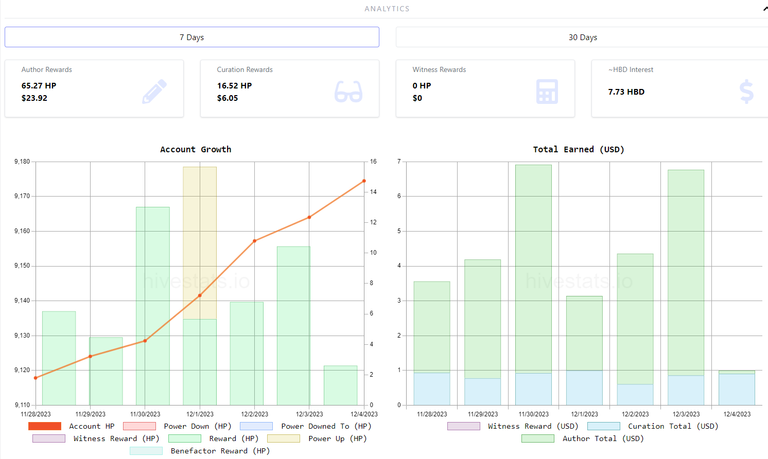Click the Total Earned (USD) chart title
The width and height of the screenshot is (768, 459).
coord(578,149)
